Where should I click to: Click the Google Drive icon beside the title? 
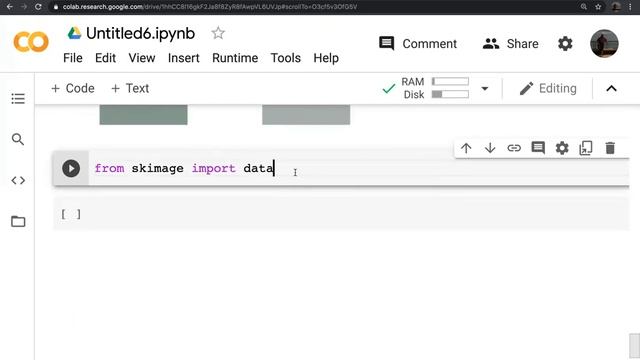pos(74,33)
